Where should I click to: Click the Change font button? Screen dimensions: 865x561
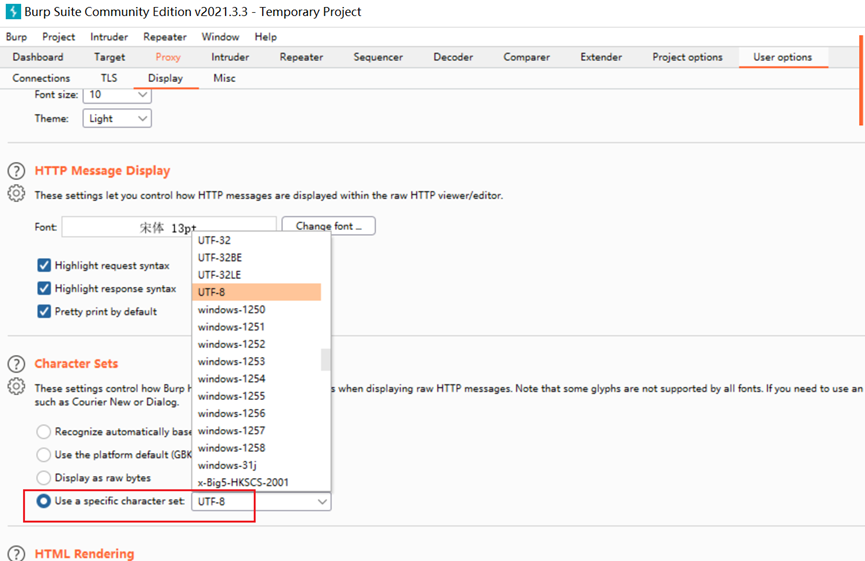click(x=329, y=226)
